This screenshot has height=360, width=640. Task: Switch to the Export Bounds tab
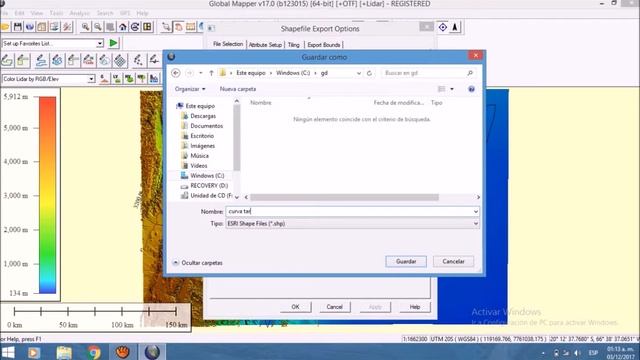(324, 45)
